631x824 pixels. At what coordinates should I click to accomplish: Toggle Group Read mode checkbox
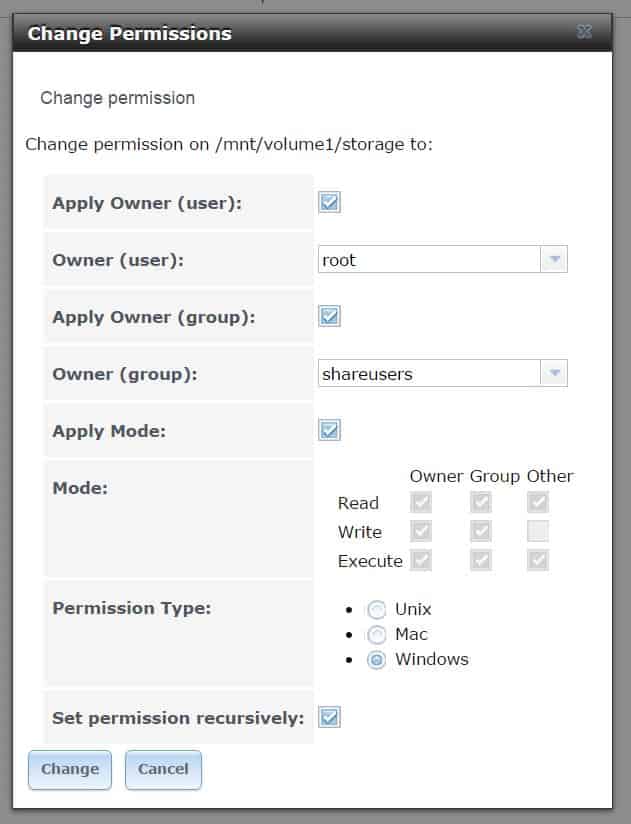click(x=482, y=503)
